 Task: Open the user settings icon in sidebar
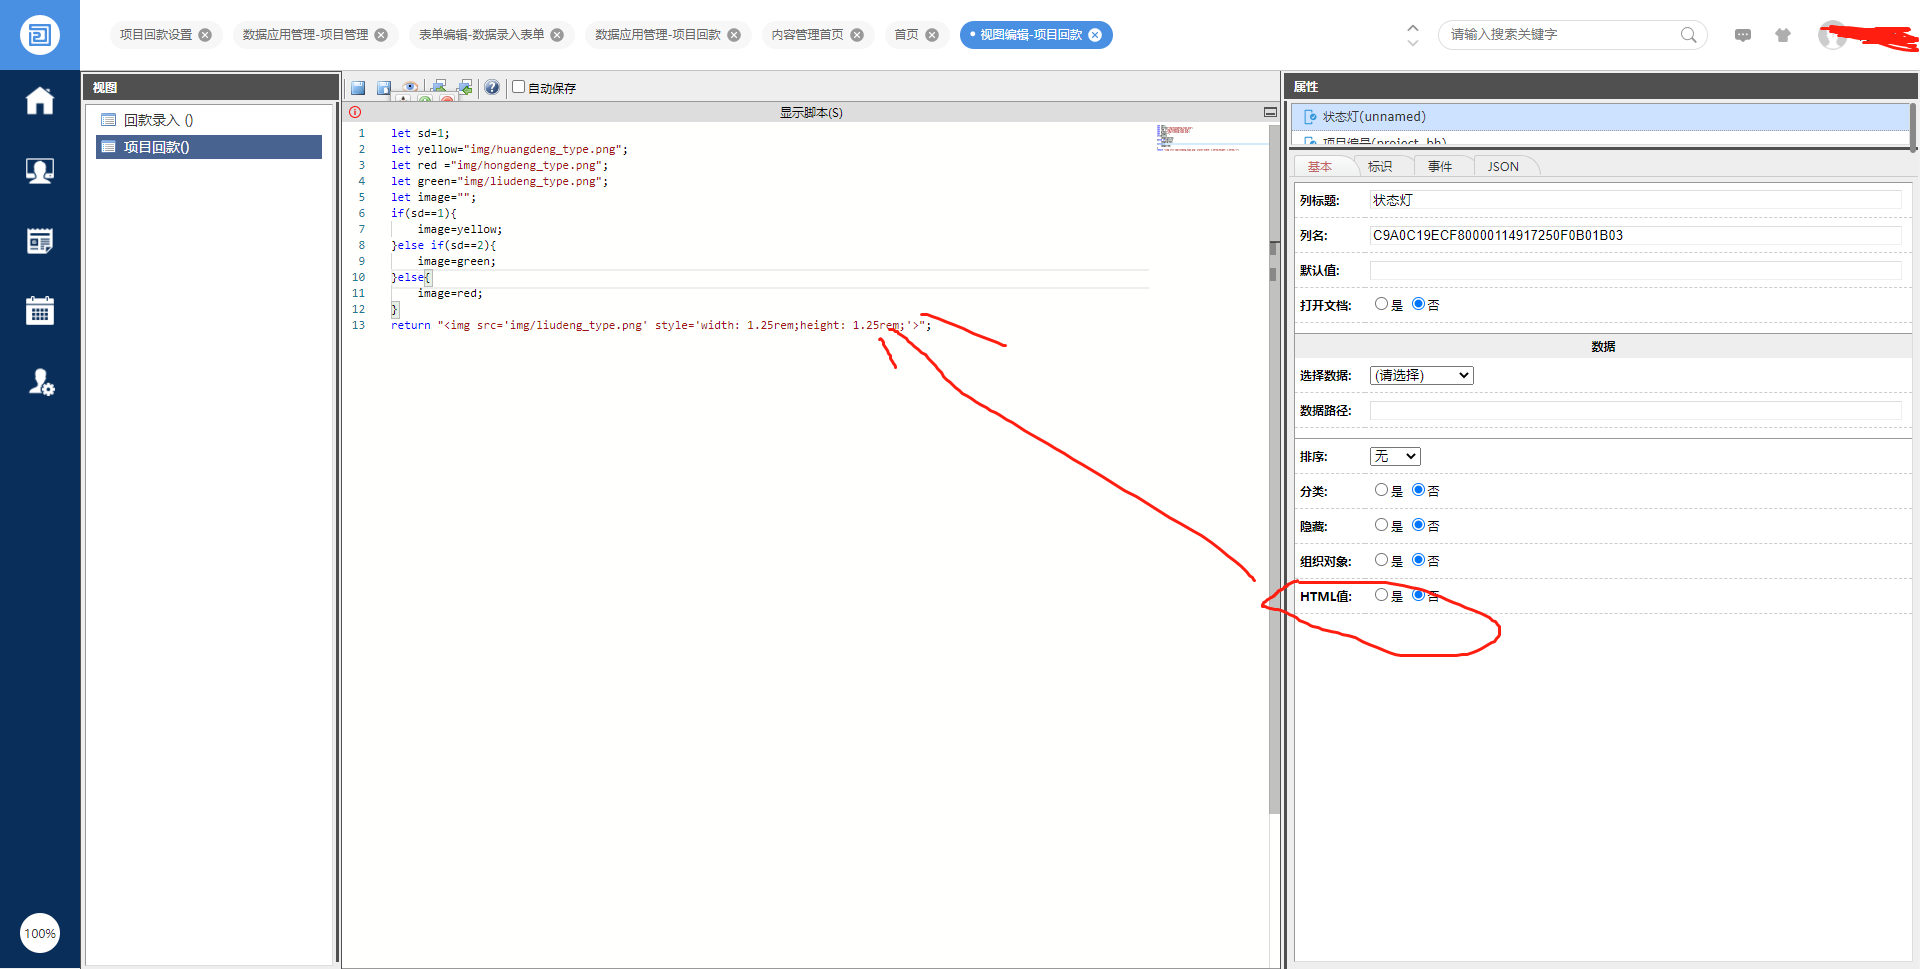(41, 382)
